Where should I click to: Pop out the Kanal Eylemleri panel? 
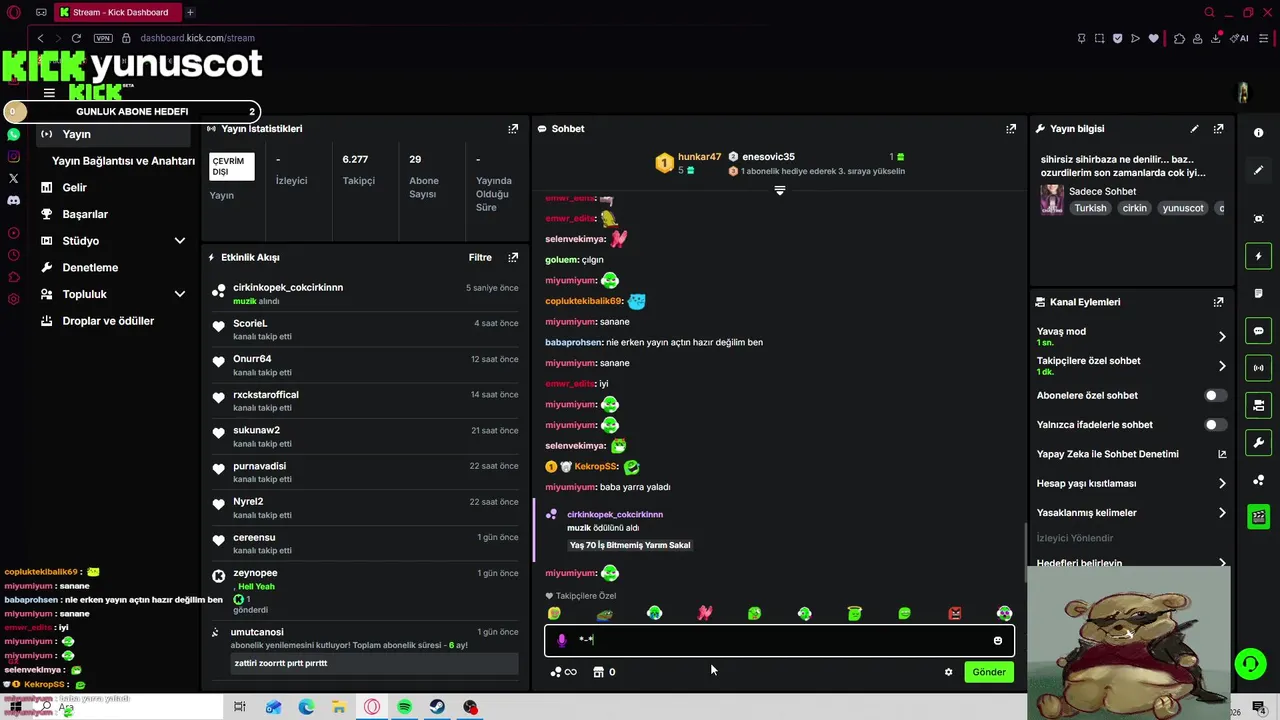(1218, 302)
